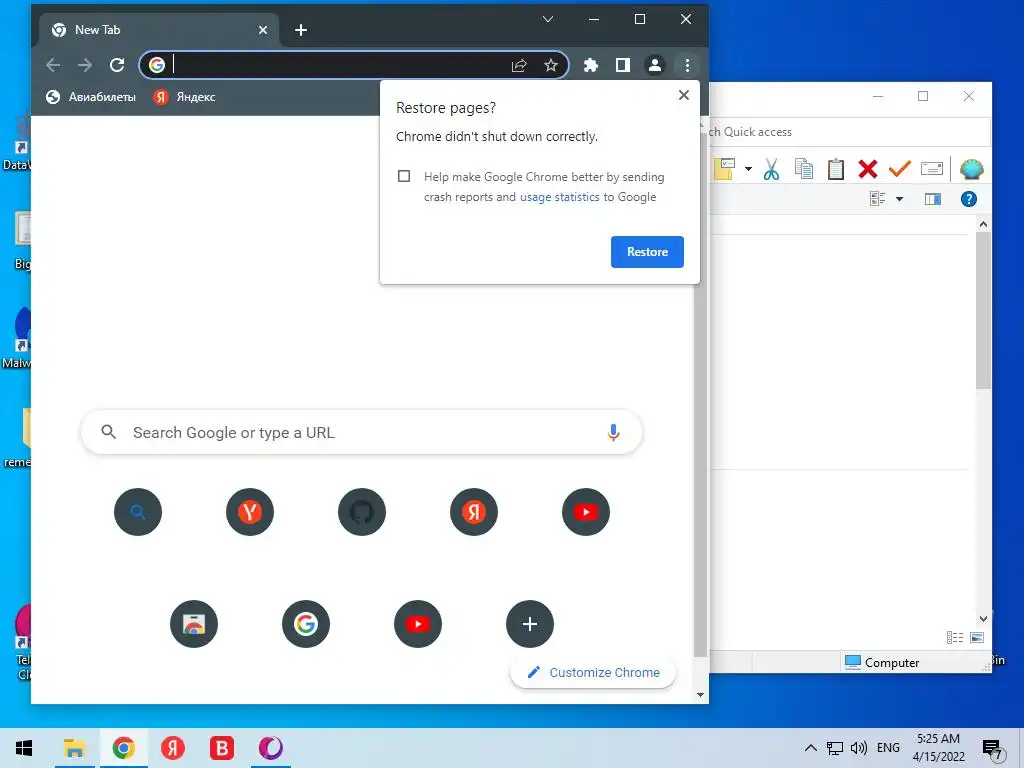Click Chrome icon in the taskbar
The width and height of the screenshot is (1024, 768).
123,748
